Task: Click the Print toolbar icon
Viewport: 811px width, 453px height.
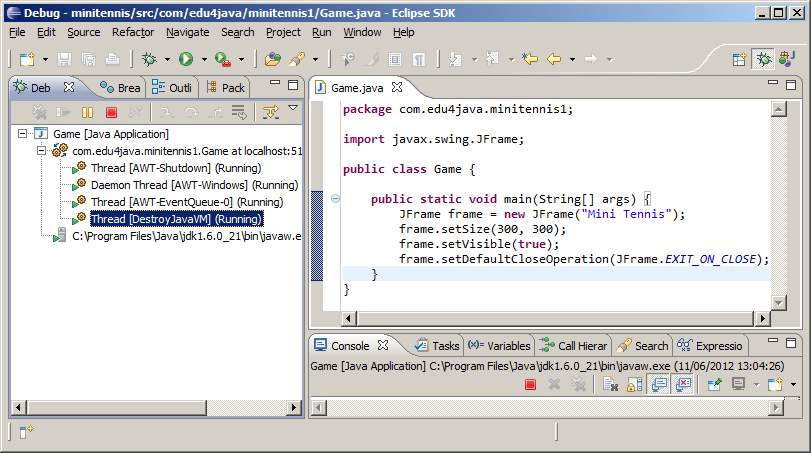Action: 112,59
